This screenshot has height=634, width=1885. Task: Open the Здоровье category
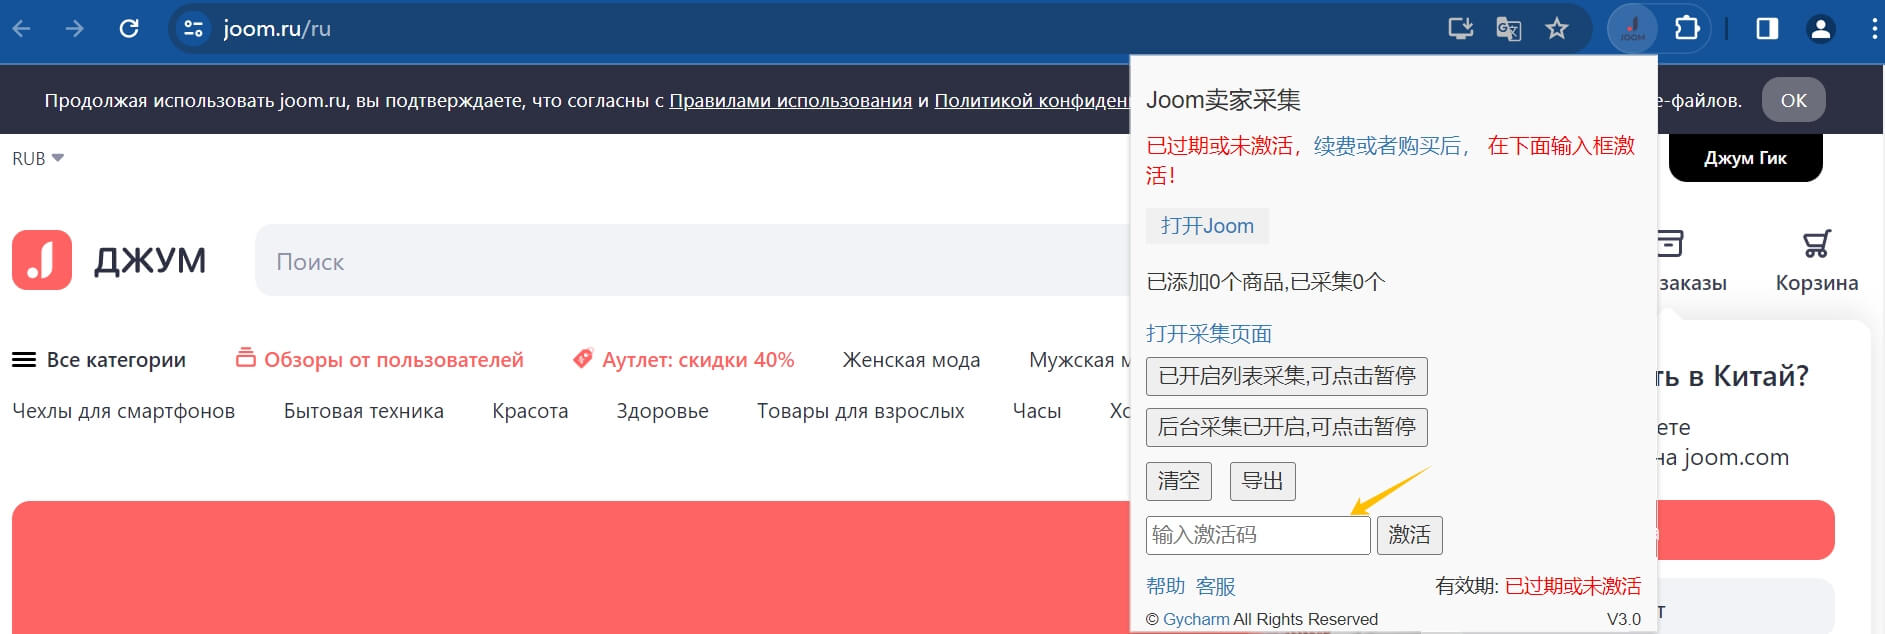[x=662, y=411]
